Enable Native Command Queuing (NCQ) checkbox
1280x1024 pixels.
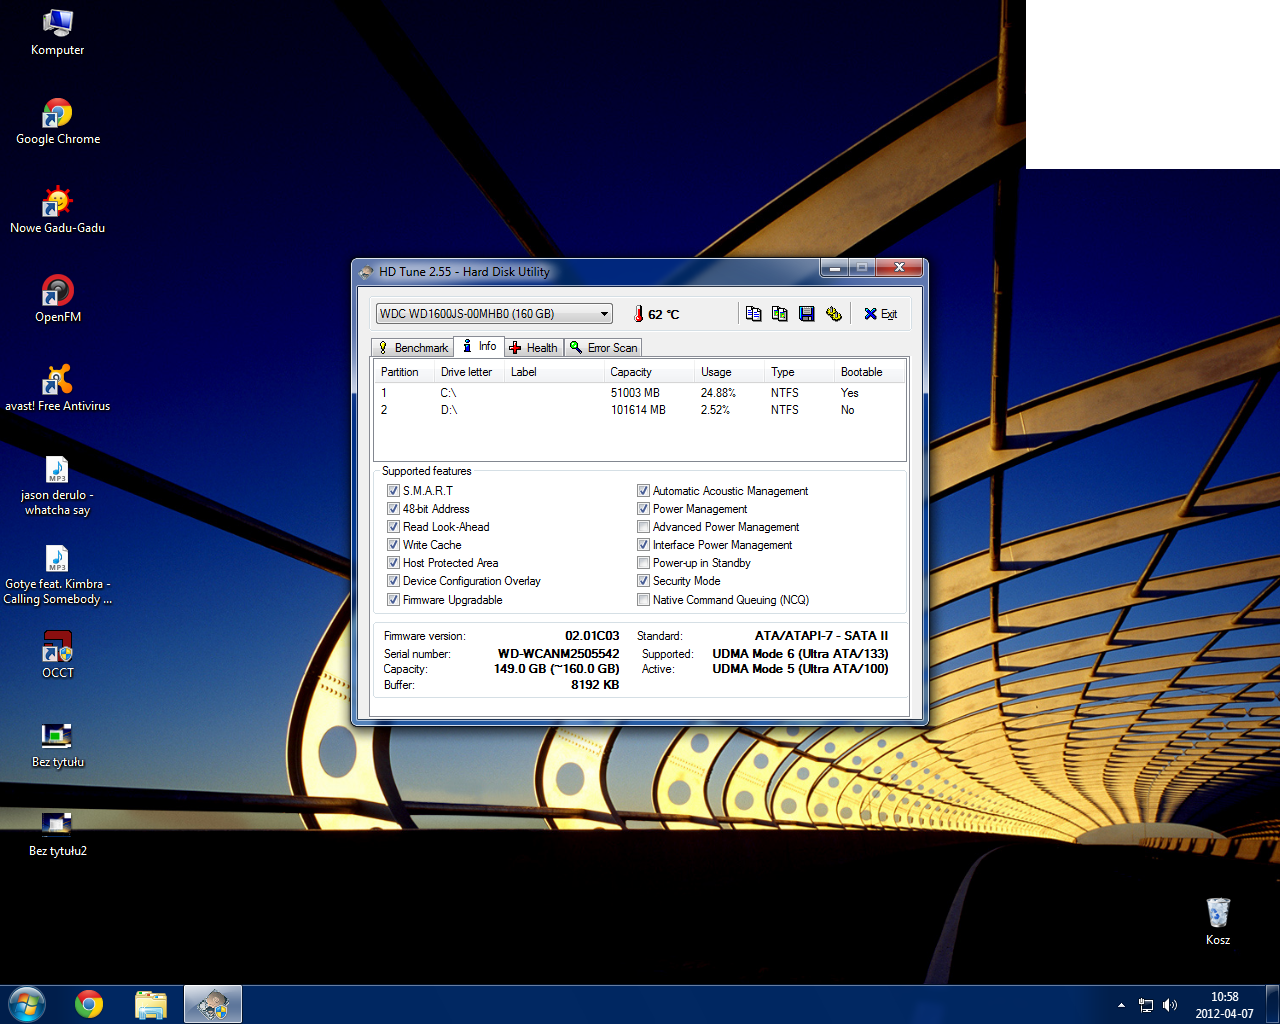pyautogui.click(x=643, y=600)
